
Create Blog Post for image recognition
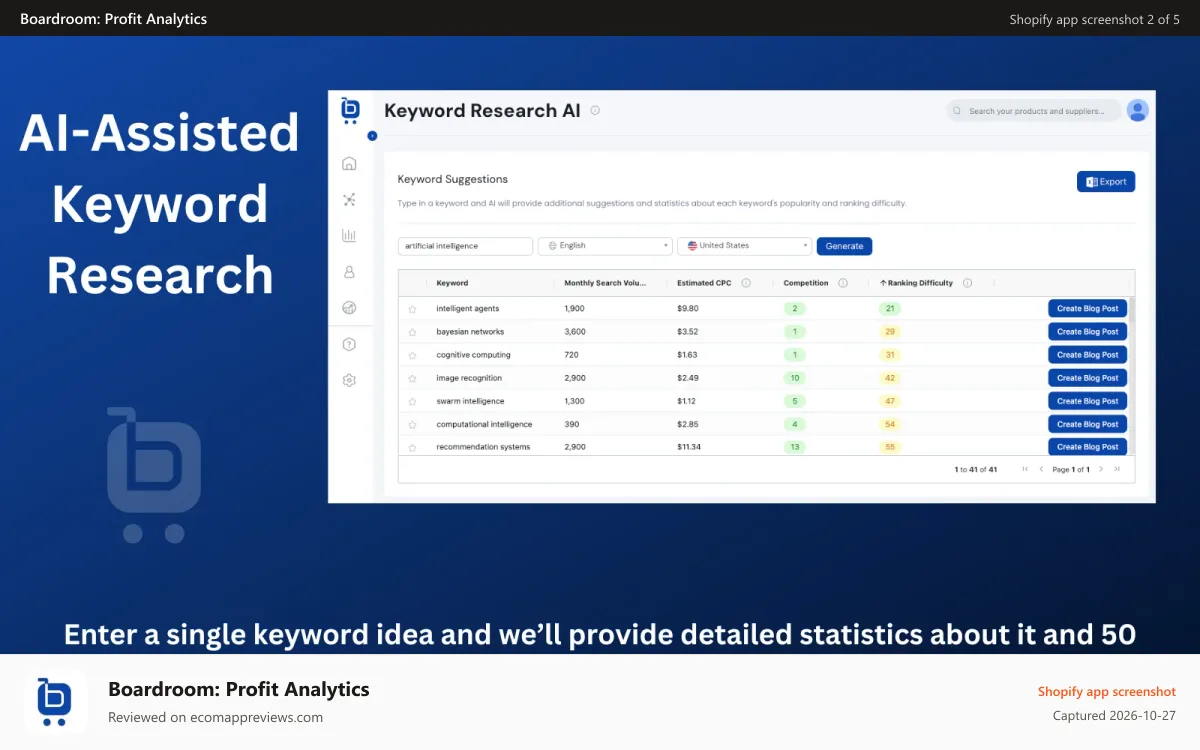pos(1088,377)
